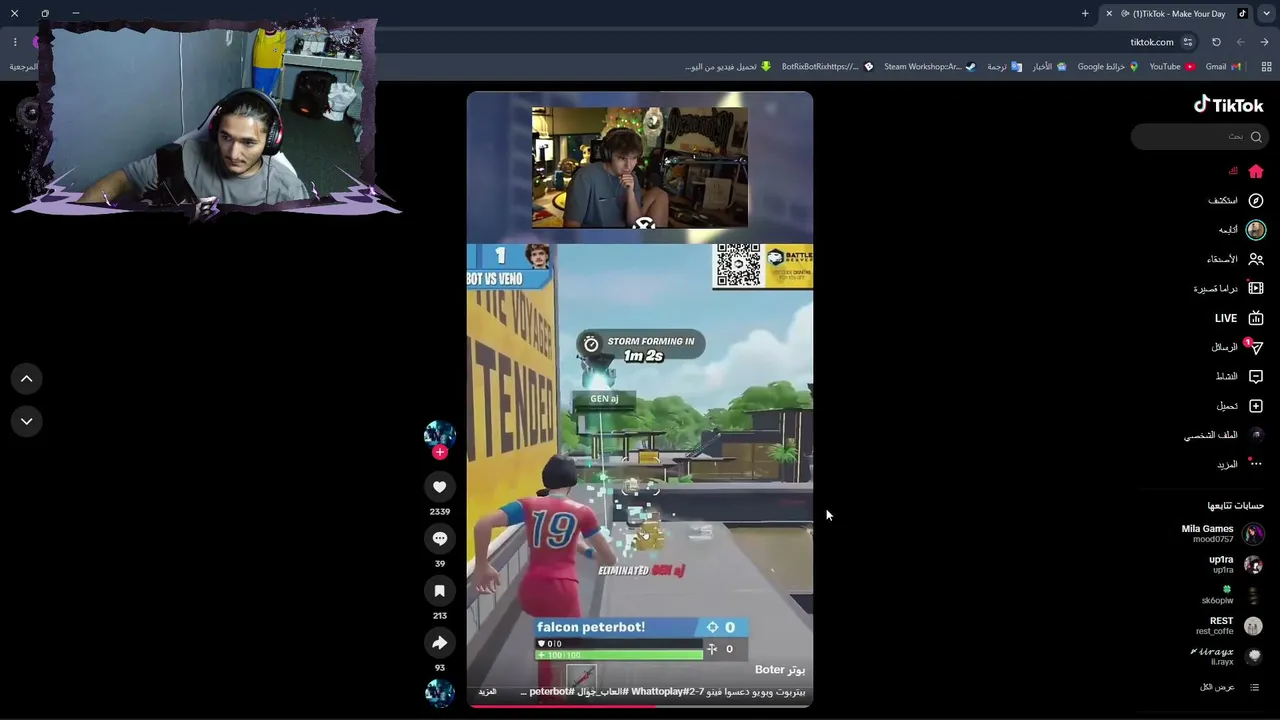The image size is (1280, 720).
Task: Open Messages (الرسائل) inbox
Action: [x=1237, y=347]
